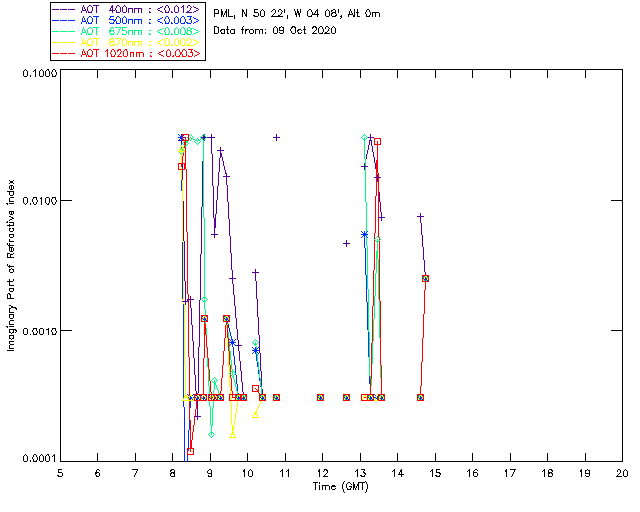Click the x-axis tick label 16
Viewport: 640px width, 512px height.
click(x=473, y=473)
